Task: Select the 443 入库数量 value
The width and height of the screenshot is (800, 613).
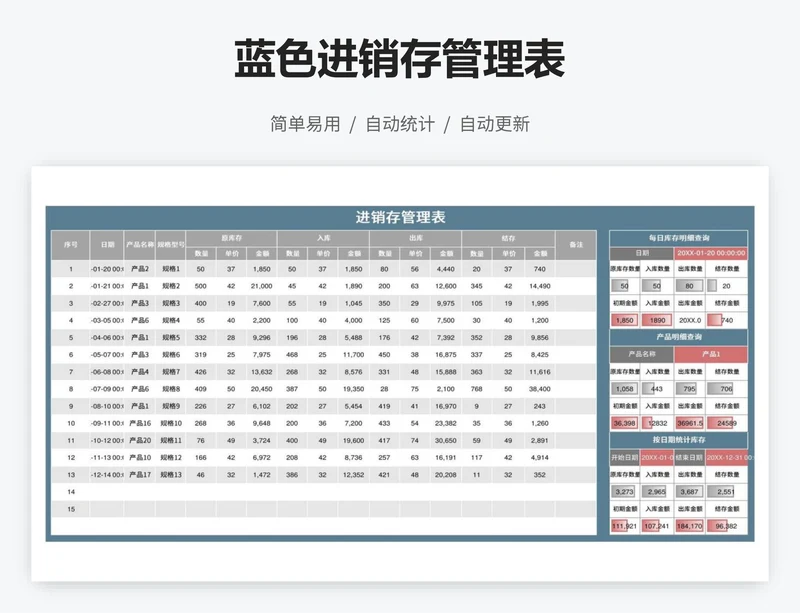Action: (657, 389)
